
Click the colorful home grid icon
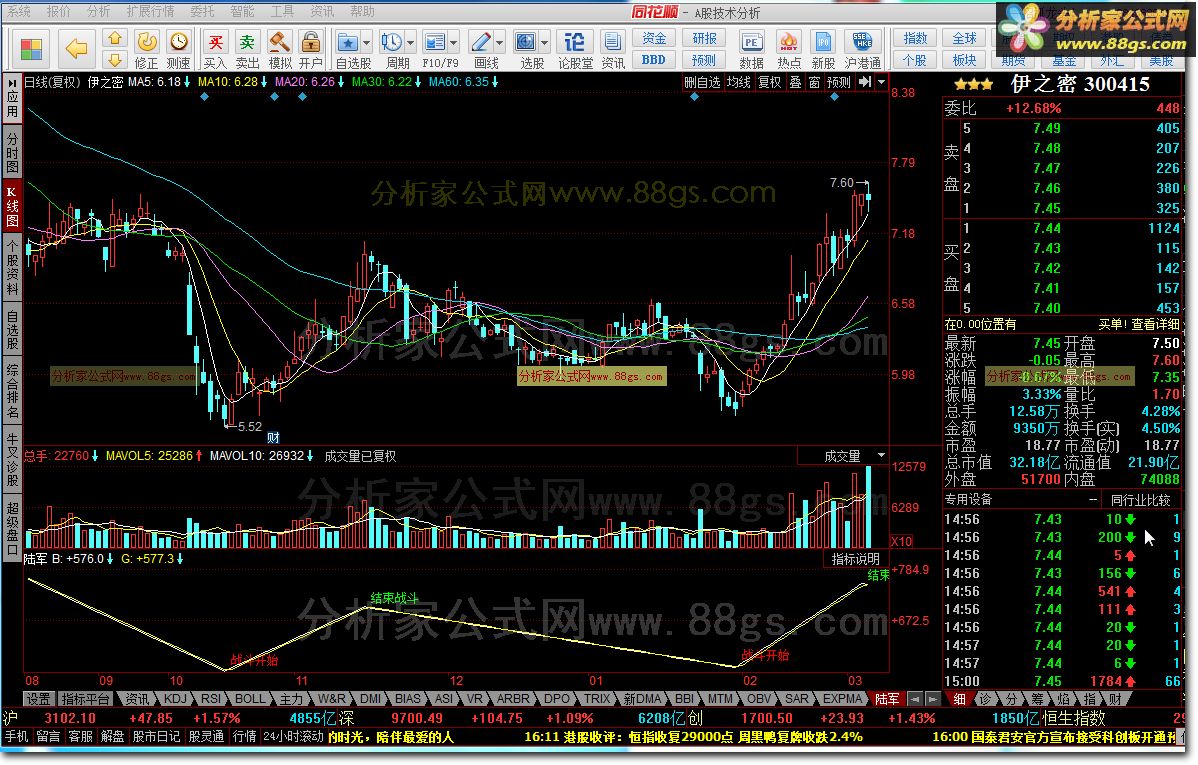pyautogui.click(x=31, y=50)
